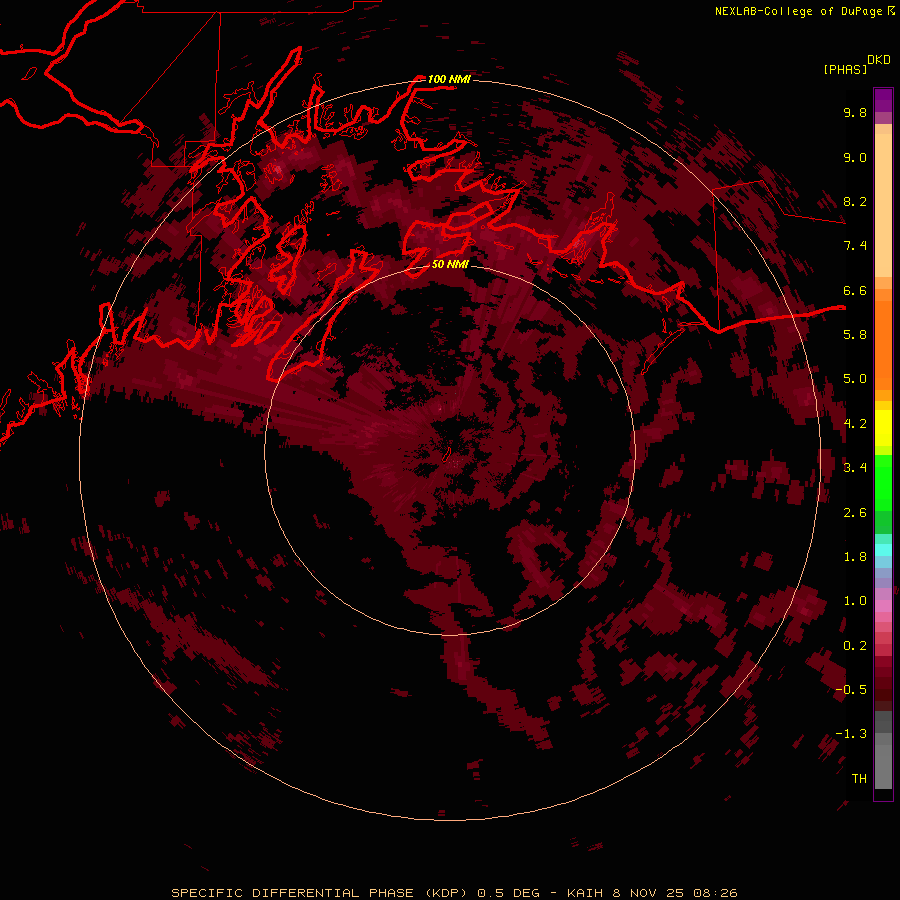Click the 3.4 value on color scale

(855, 468)
